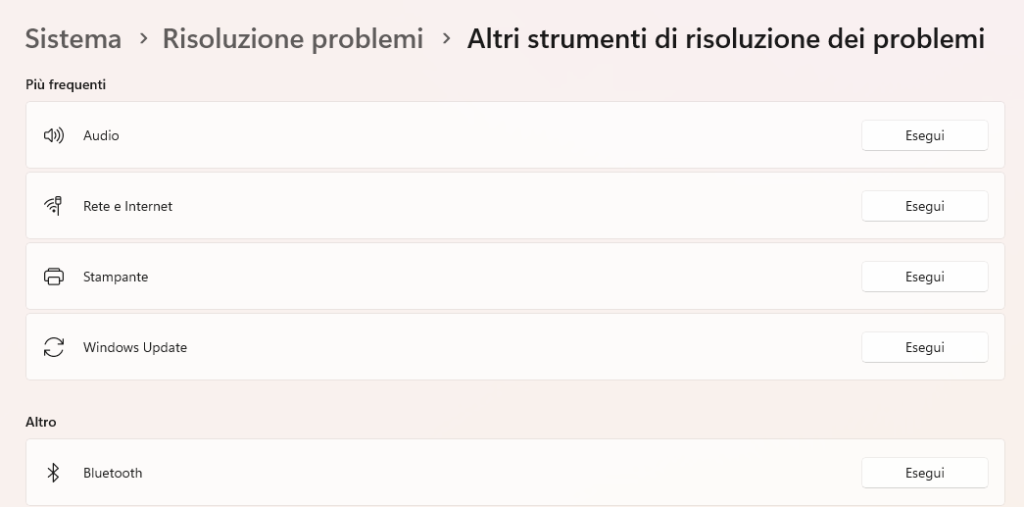Image resolution: width=1024 pixels, height=507 pixels.
Task: Run the Audio troubleshooter with Esegui
Action: pos(924,135)
